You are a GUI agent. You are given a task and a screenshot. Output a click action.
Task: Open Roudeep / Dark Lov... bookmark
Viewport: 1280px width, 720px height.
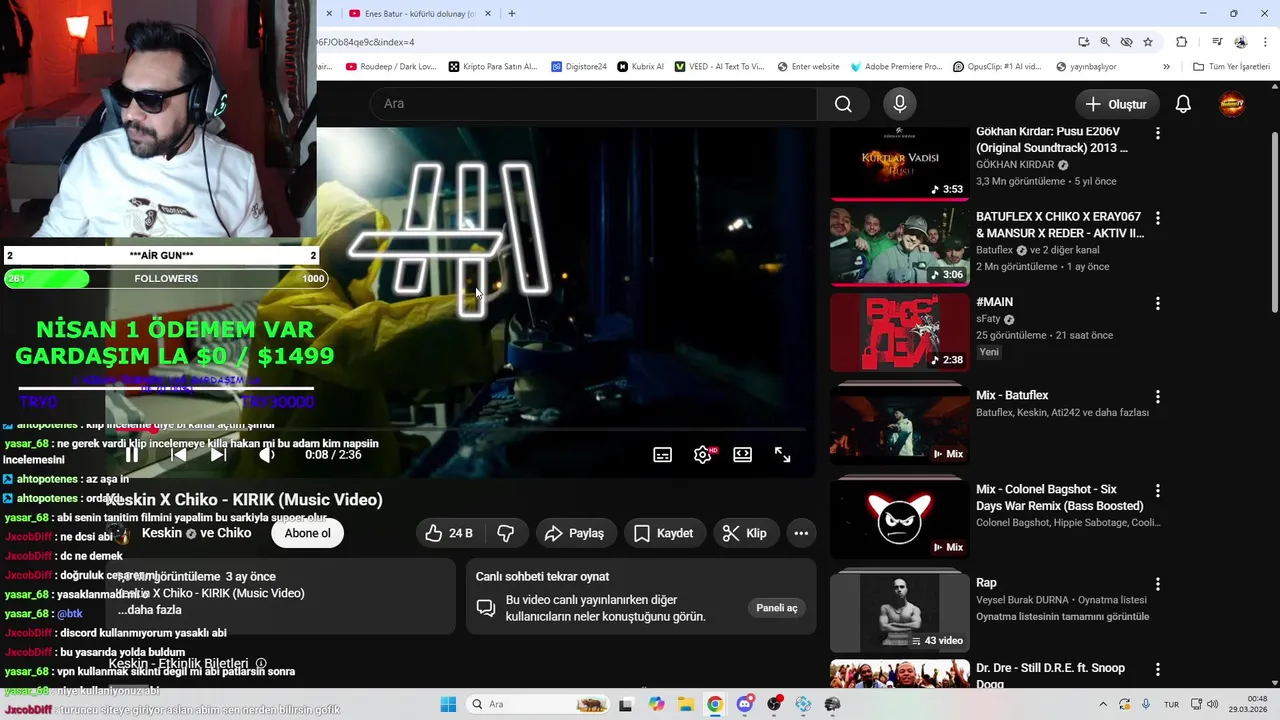391,67
